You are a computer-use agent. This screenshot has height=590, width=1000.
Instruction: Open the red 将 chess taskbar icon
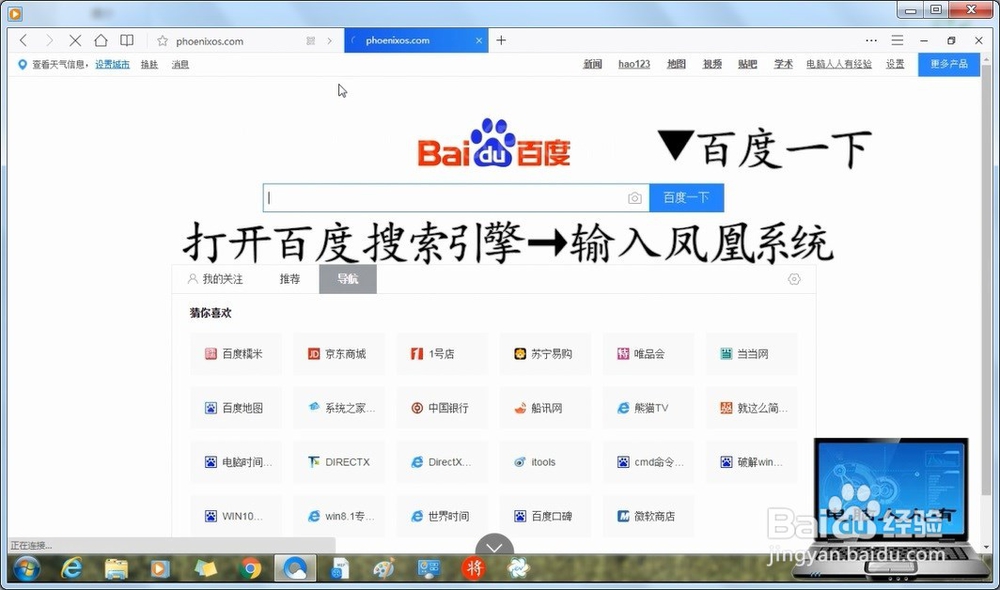click(x=473, y=568)
